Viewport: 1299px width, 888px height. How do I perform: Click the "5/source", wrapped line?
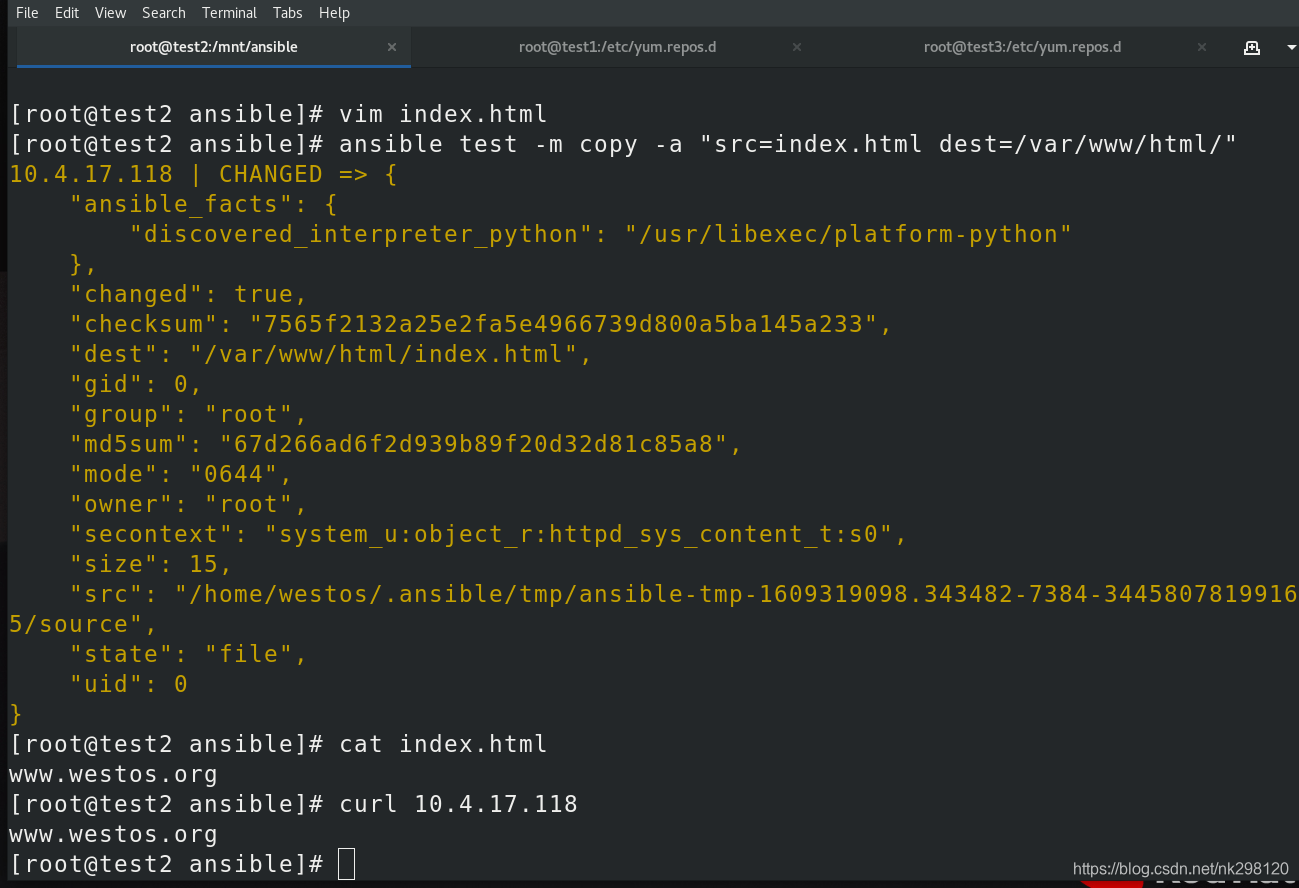point(83,624)
